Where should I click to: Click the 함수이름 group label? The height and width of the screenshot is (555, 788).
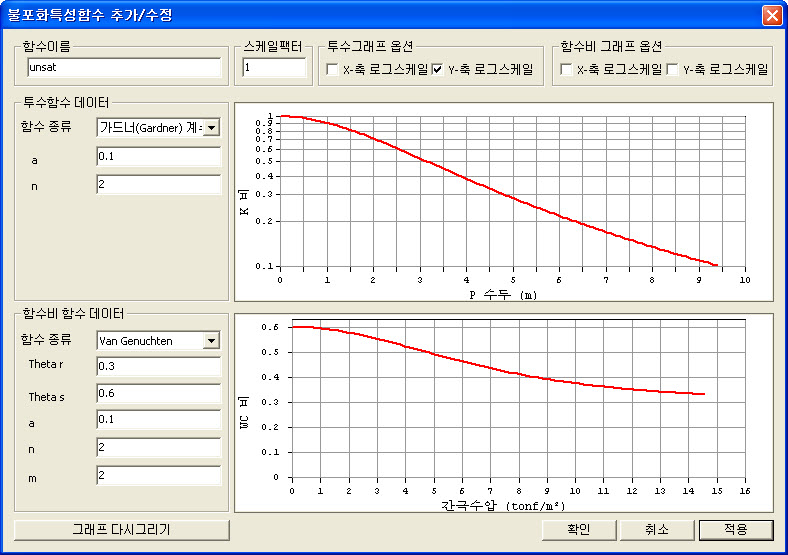click(47, 47)
